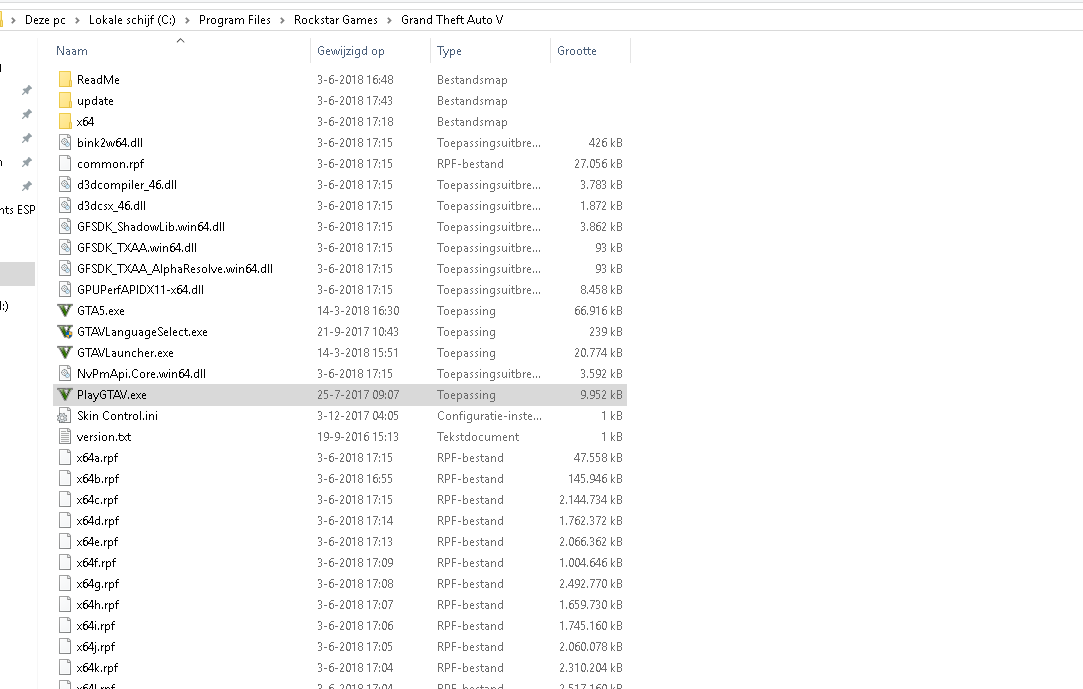Expand the breadcrumb arrow after Deze pc
The image size is (1083, 689).
[77, 20]
